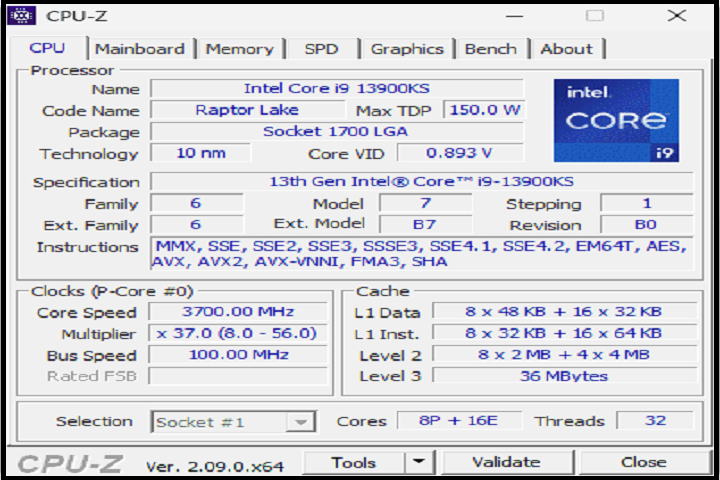
Task: Expand the Socket #1 selection dropdown
Action: click(x=298, y=422)
